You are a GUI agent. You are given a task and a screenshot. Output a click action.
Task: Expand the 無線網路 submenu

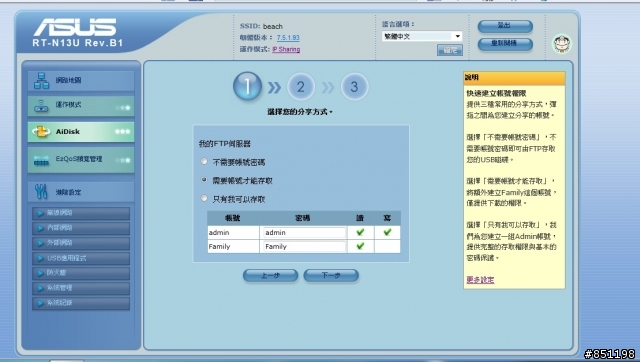tap(81, 213)
